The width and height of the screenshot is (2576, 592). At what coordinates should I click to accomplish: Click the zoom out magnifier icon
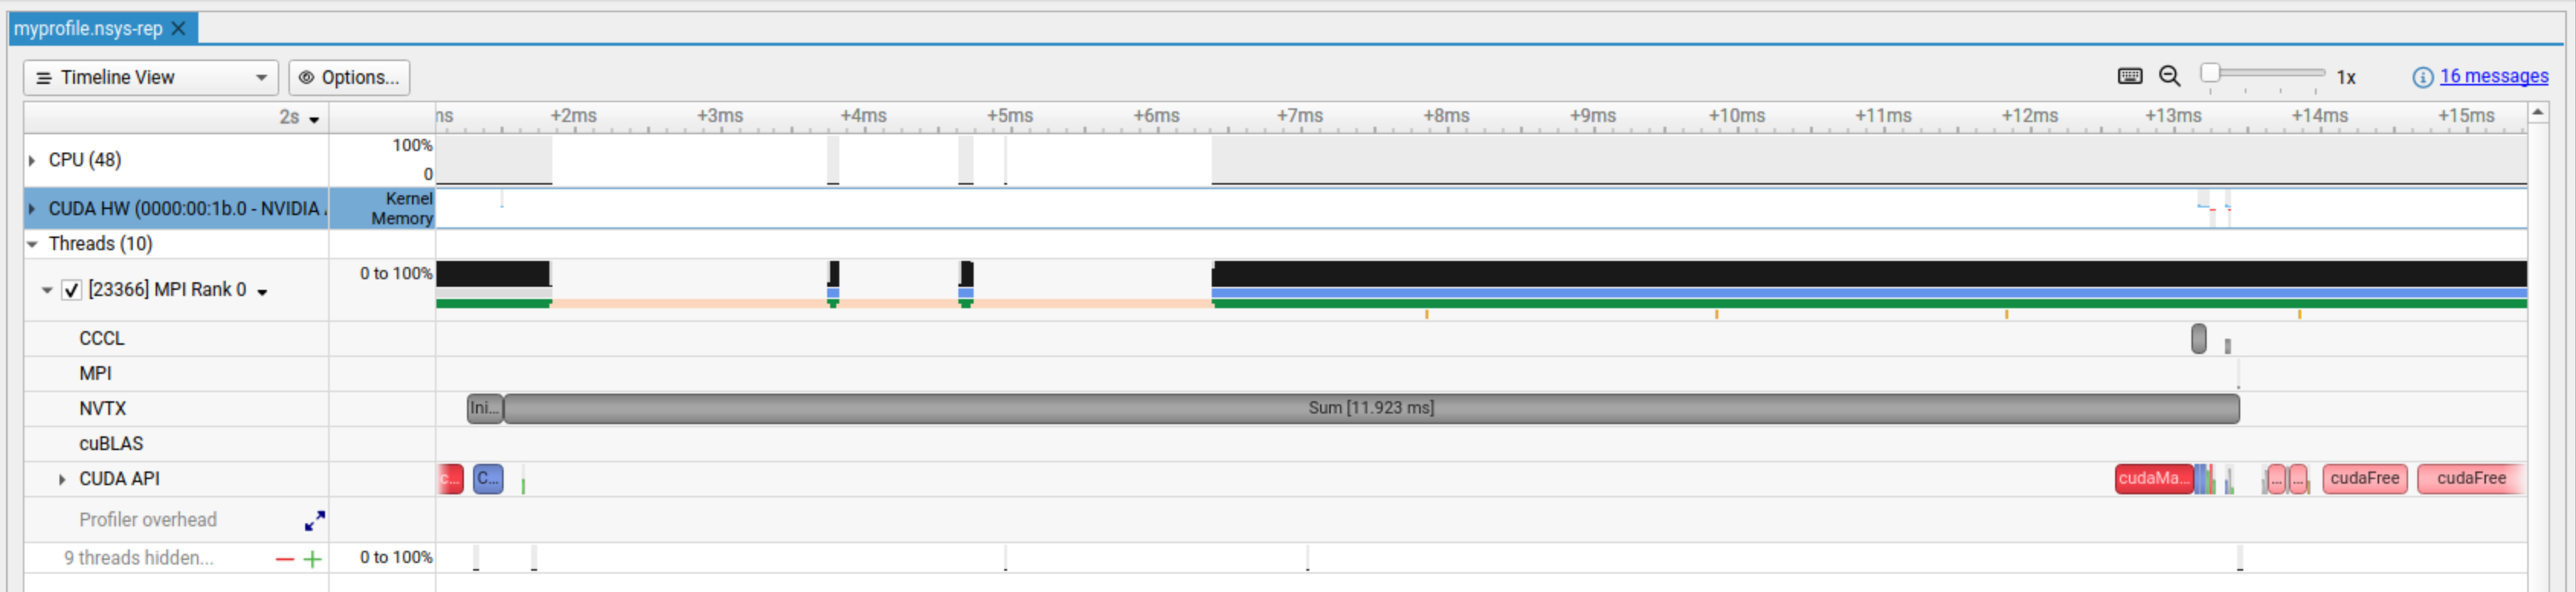point(2169,76)
